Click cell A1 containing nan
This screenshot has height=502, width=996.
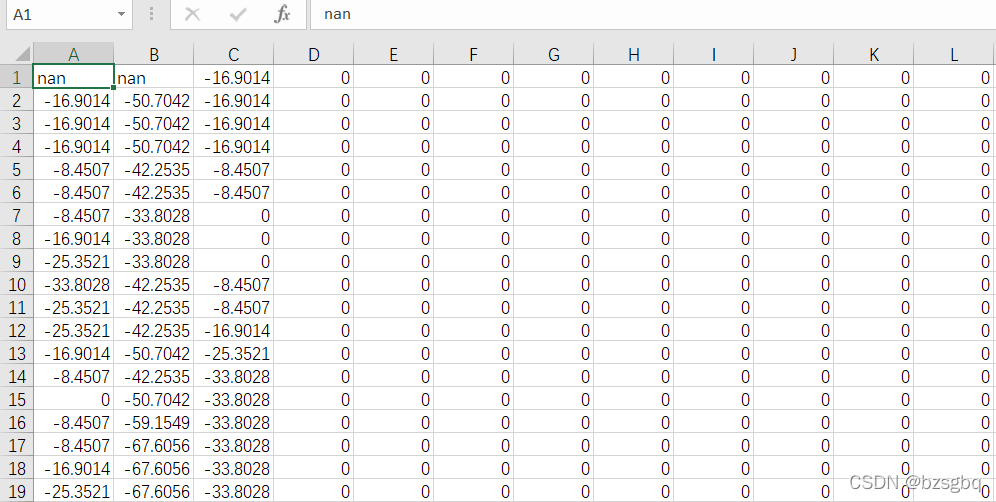point(74,77)
